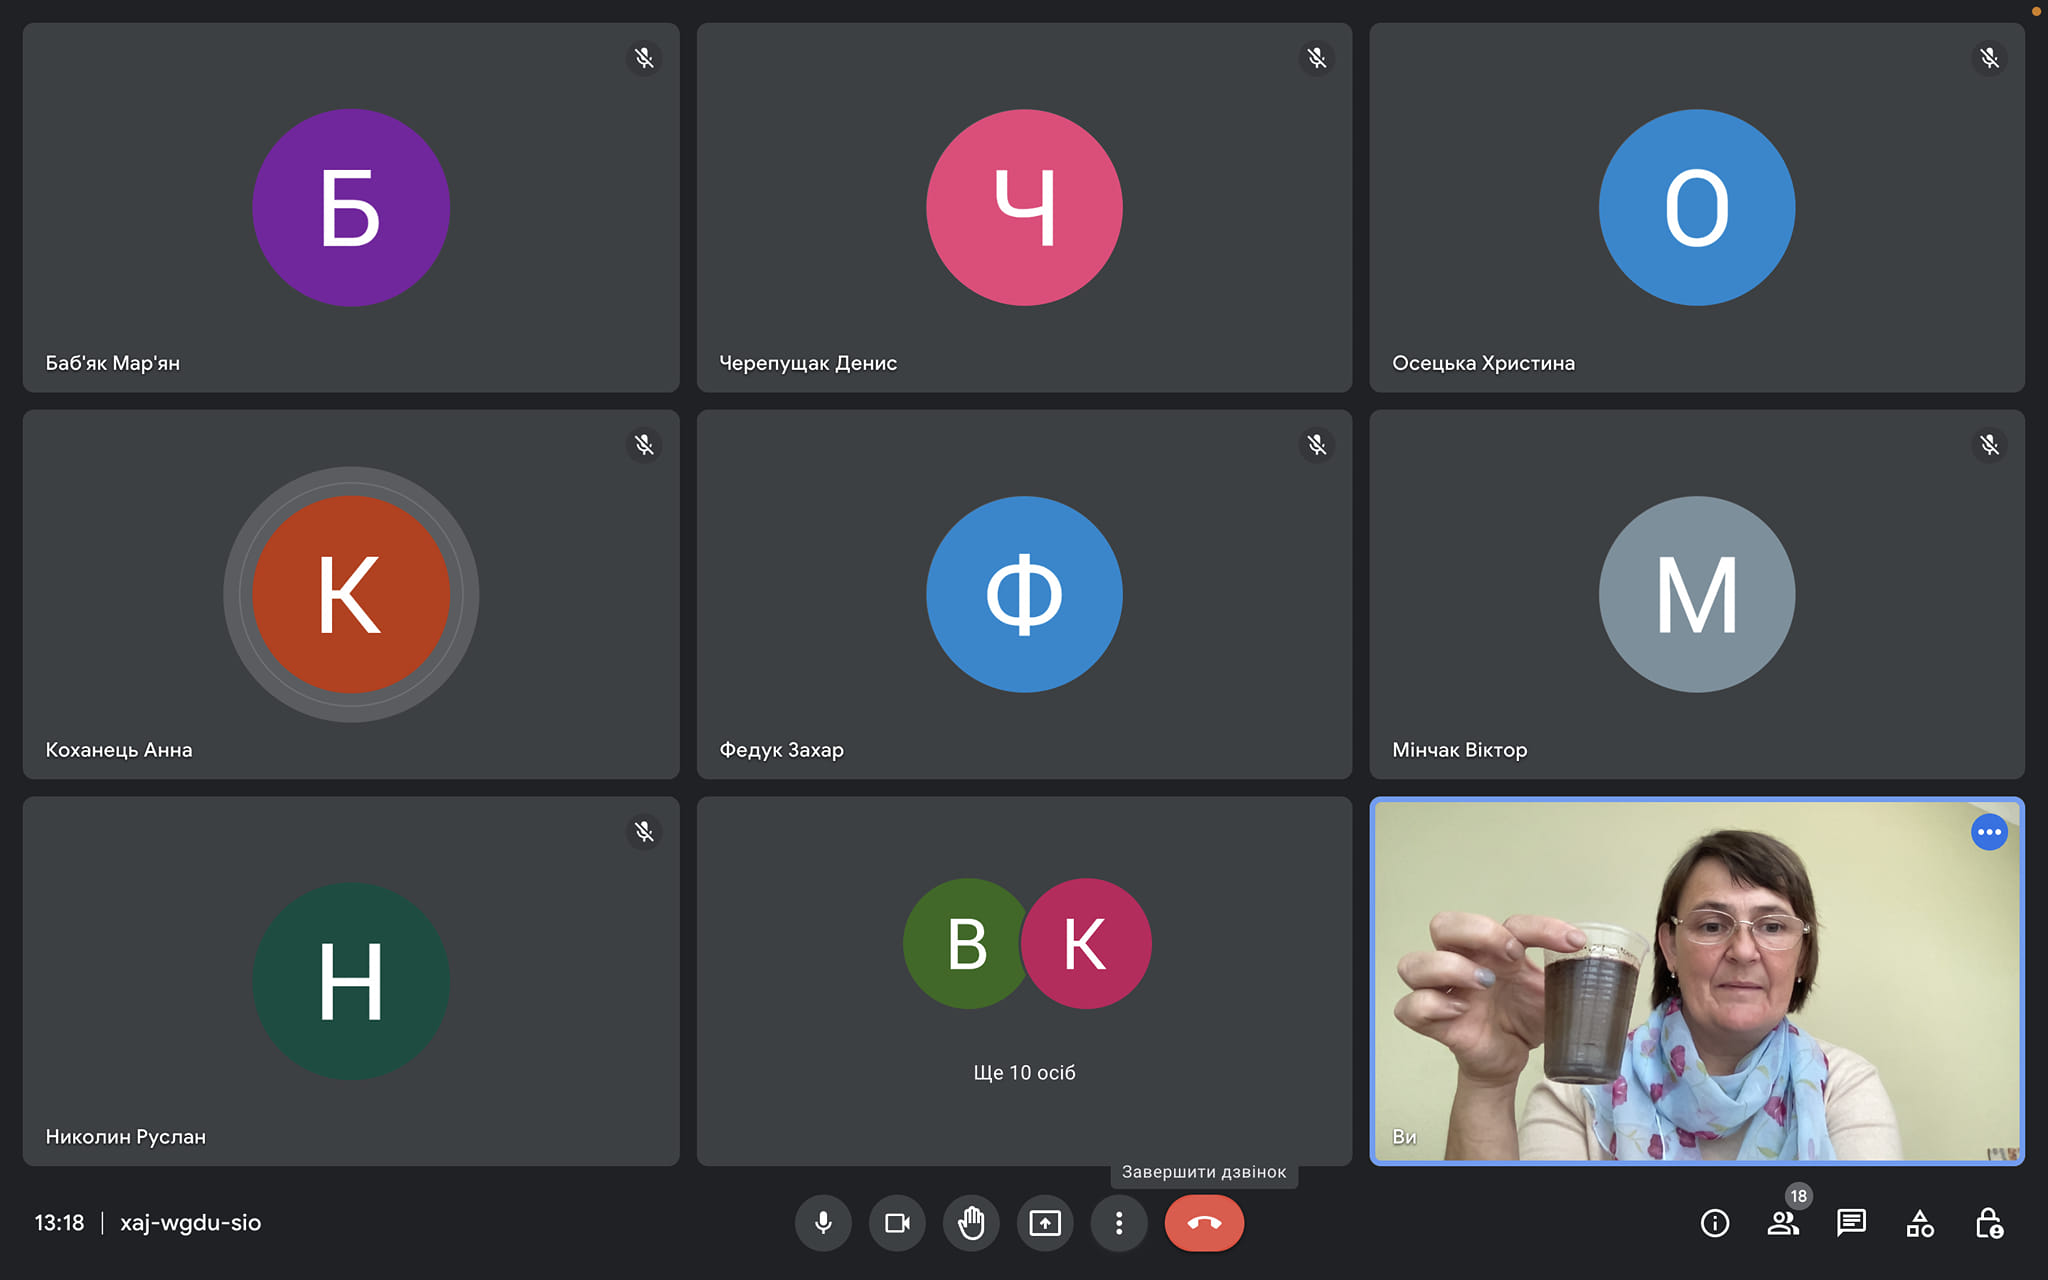This screenshot has height=1280, width=2048.
Task: Open the present screen option
Action: click(1045, 1222)
